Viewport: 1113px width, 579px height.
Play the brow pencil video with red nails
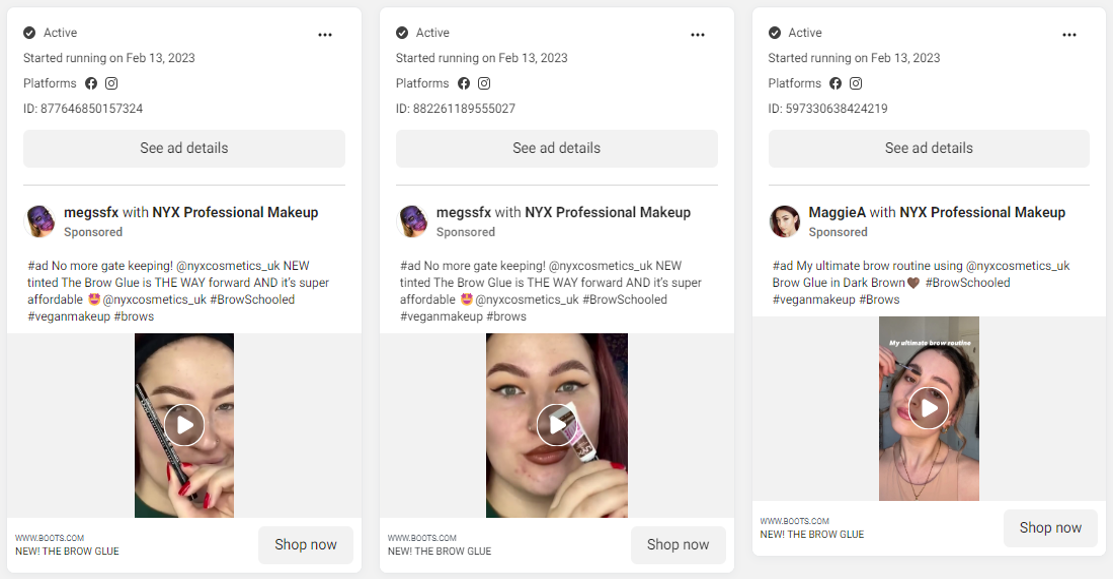[184, 425]
